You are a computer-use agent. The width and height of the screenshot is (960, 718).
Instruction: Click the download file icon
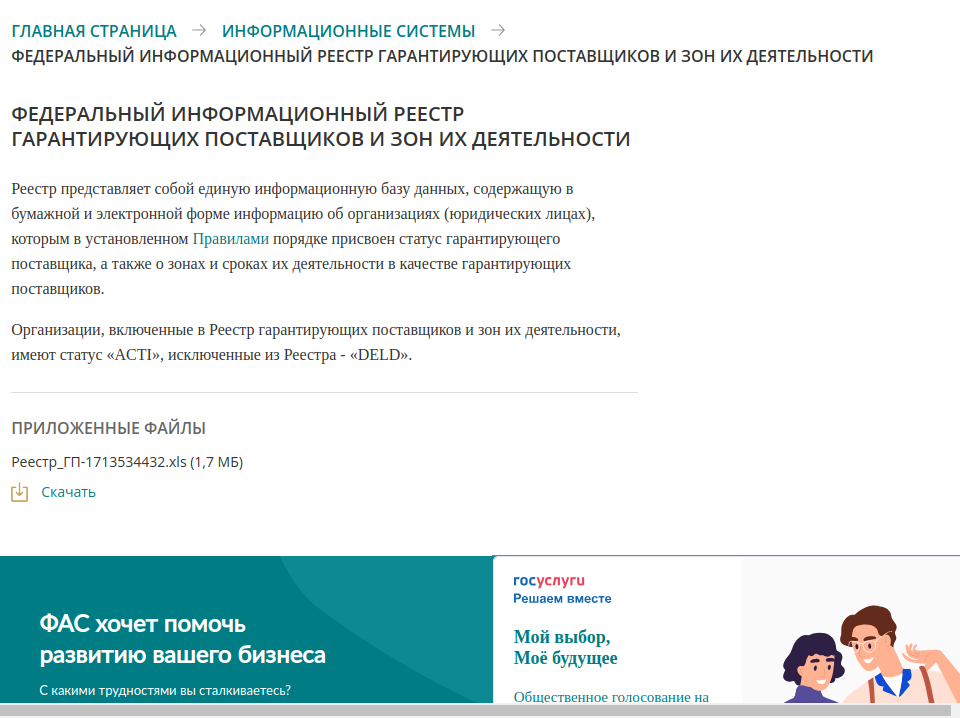pyautogui.click(x=20, y=492)
